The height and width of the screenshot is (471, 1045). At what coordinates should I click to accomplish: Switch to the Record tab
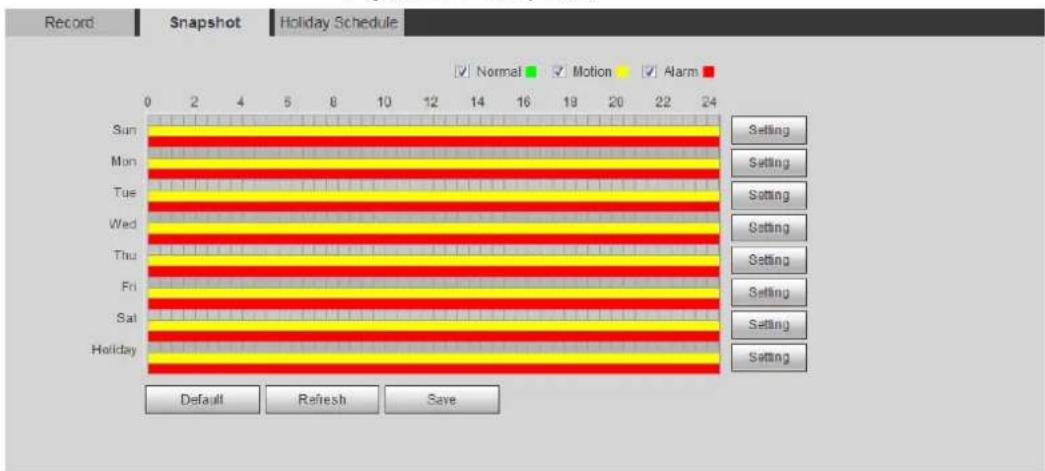tap(69, 23)
